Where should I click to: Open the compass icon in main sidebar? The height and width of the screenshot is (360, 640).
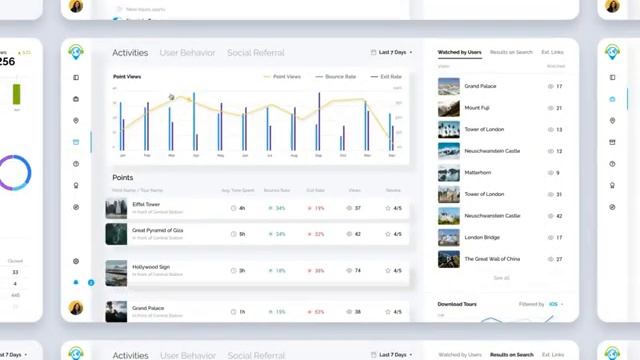pos(76,207)
